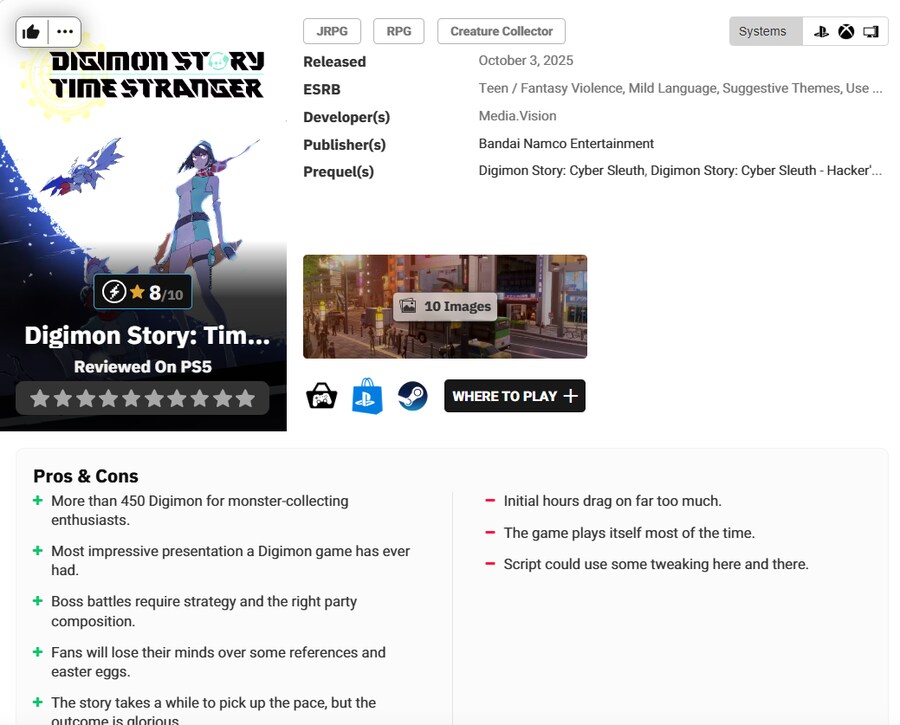This screenshot has height=725, width=900.
Task: Open the shopping basket controller store icon
Action: pyautogui.click(x=321, y=396)
